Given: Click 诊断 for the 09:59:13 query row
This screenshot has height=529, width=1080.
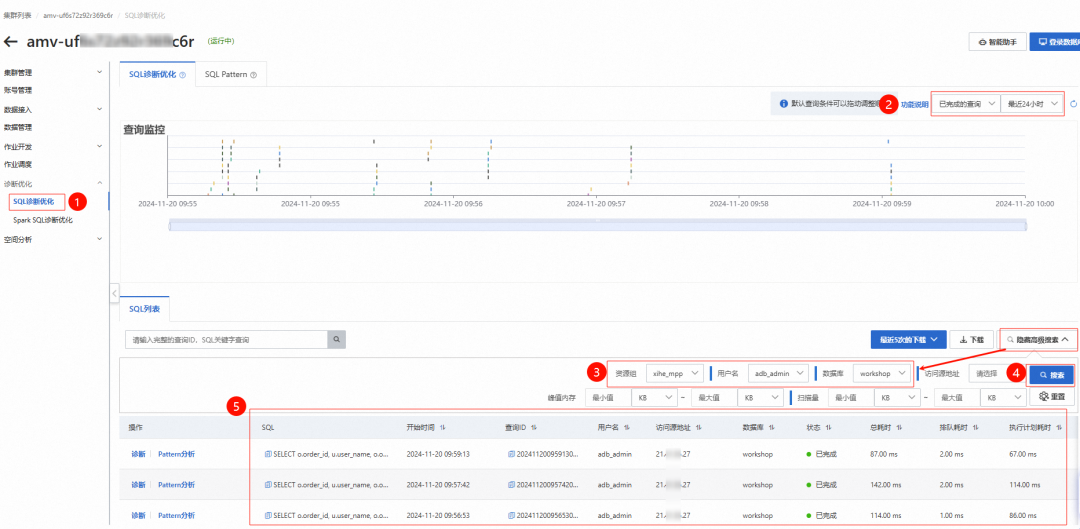Looking at the screenshot, I should click(138, 455).
